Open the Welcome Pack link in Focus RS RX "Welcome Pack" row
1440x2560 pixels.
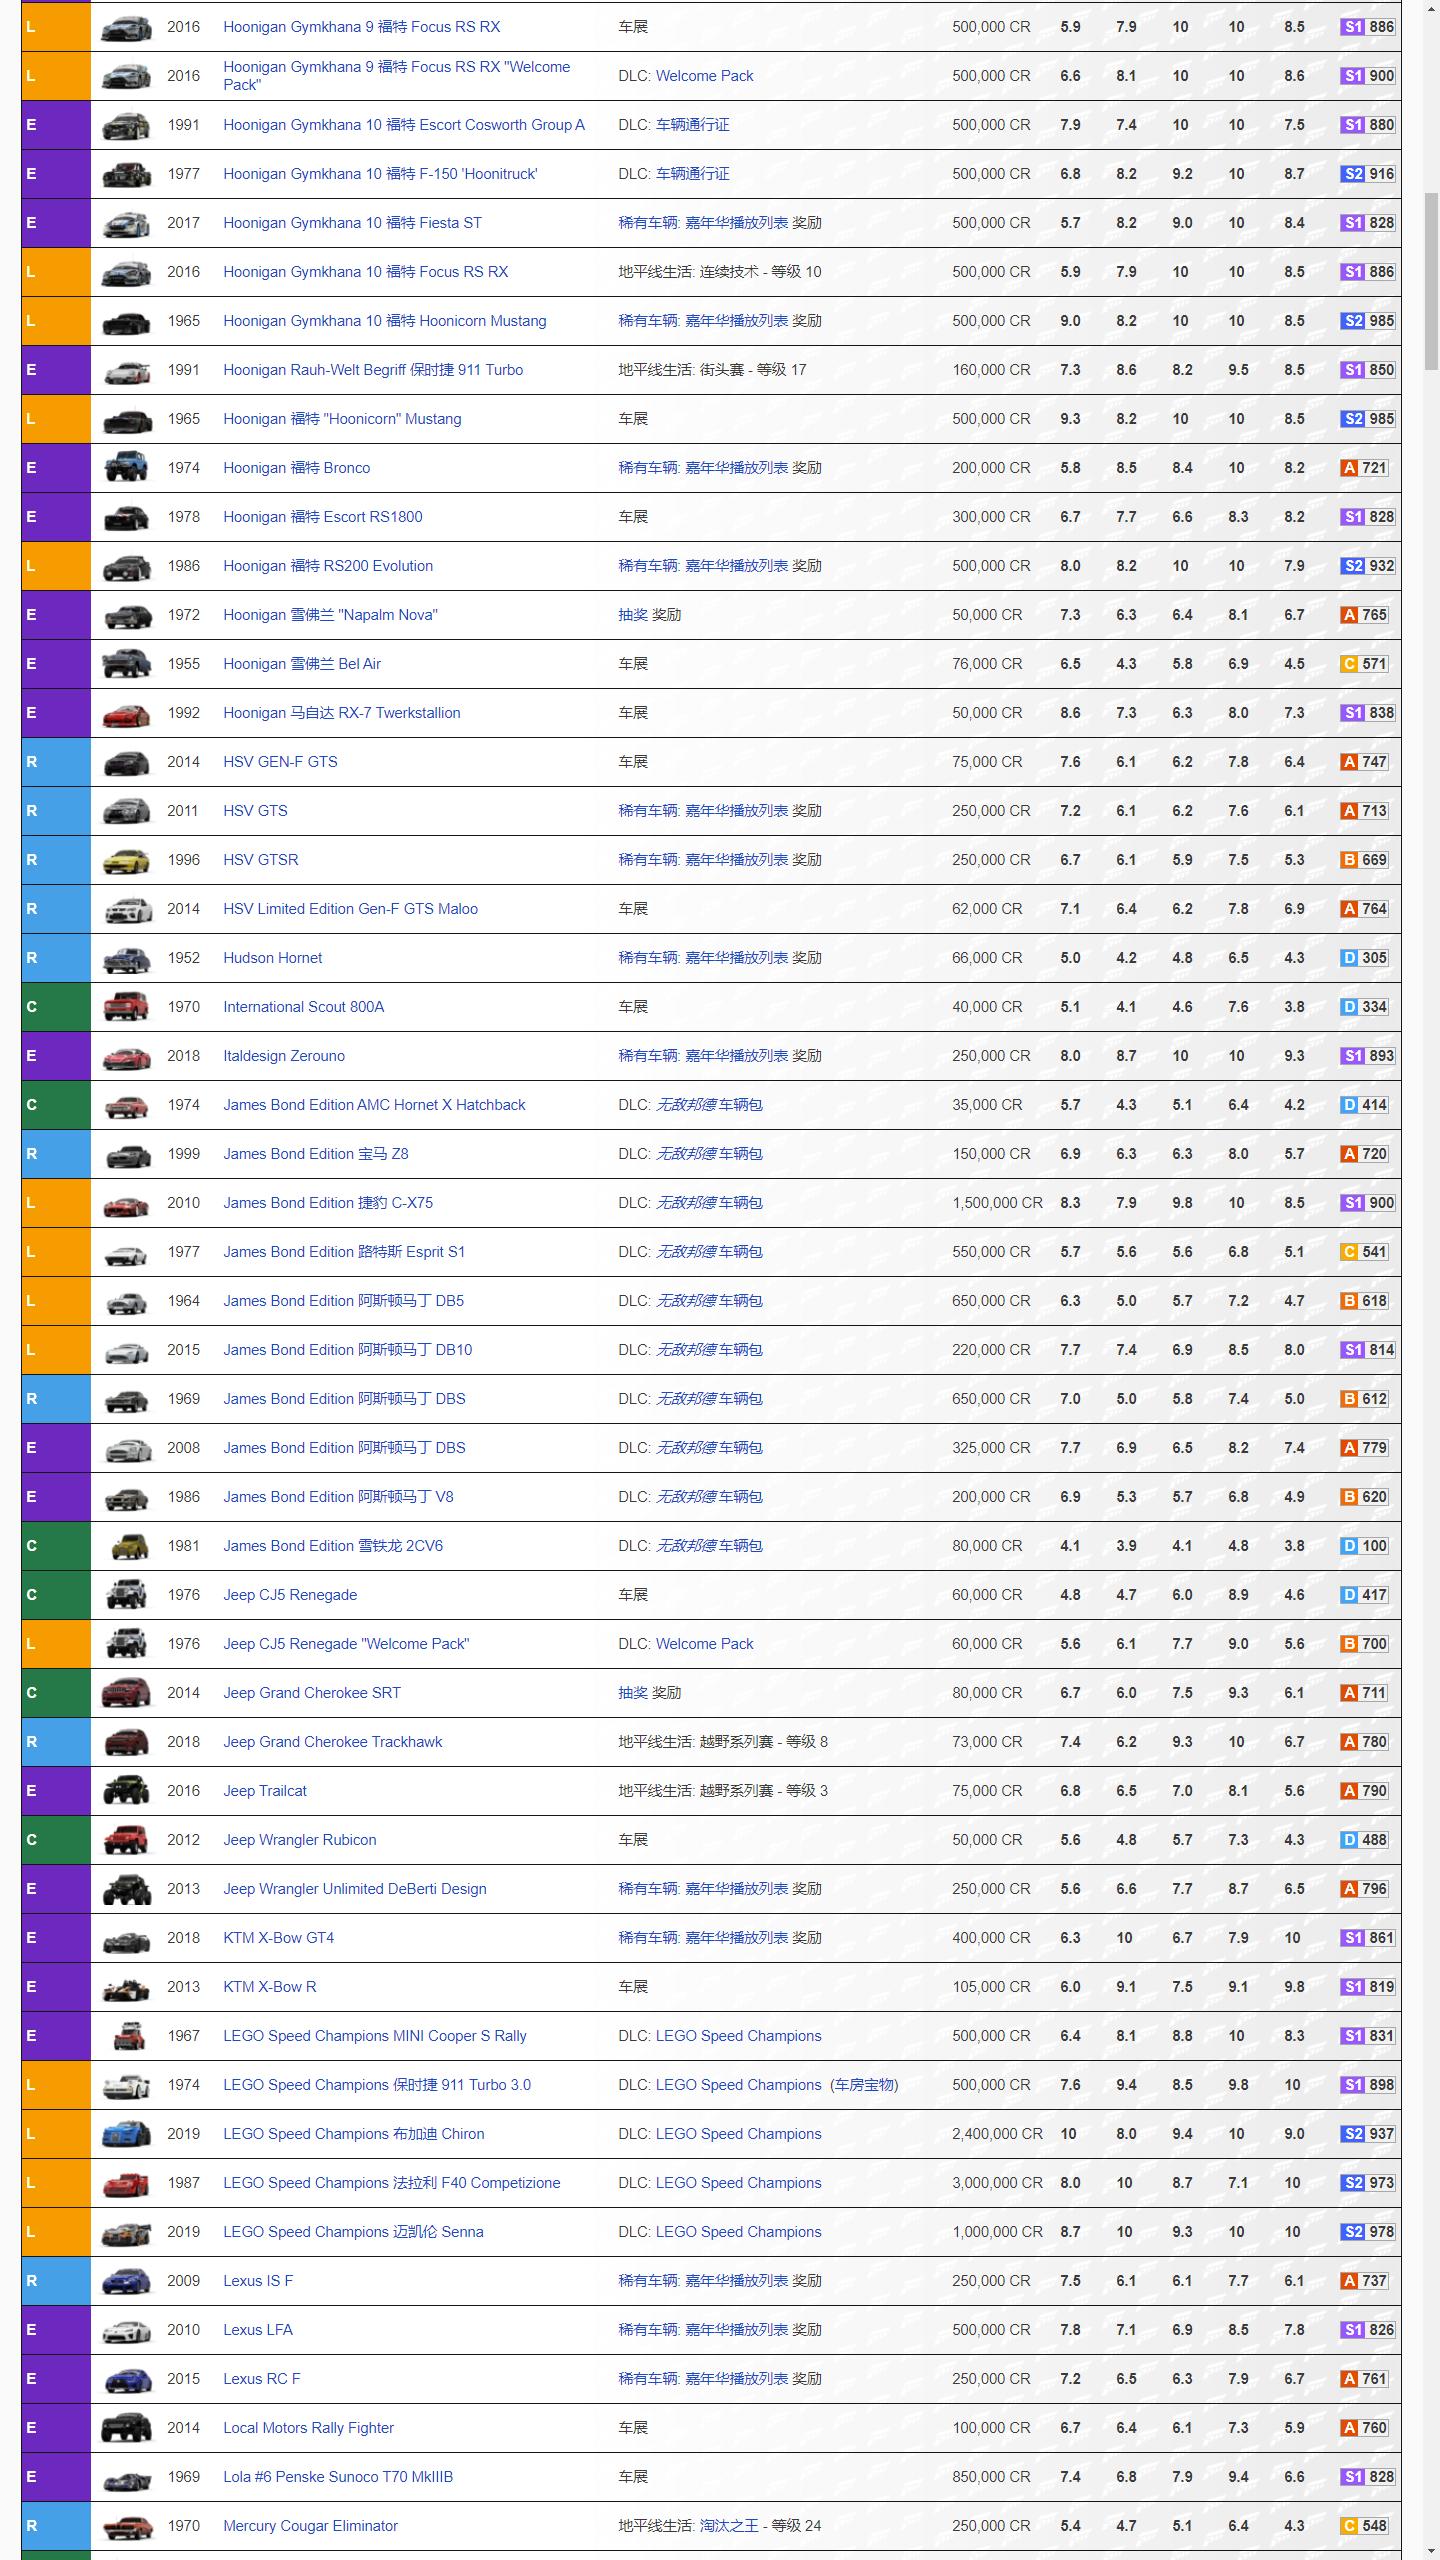pos(704,76)
